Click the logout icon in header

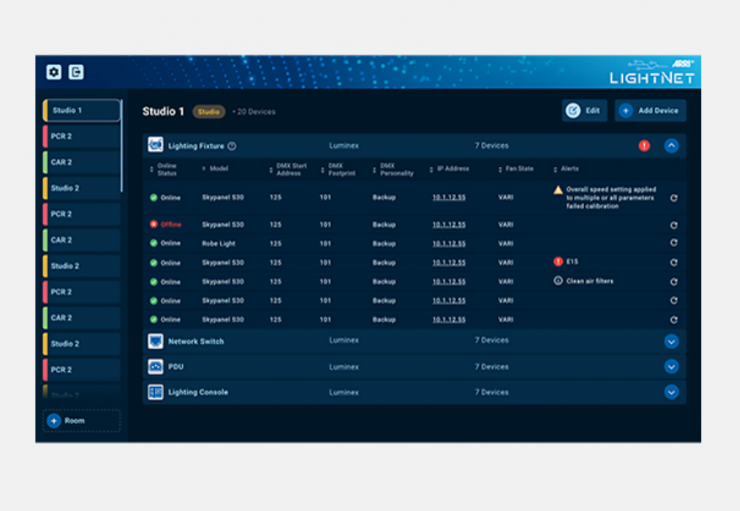[76, 72]
